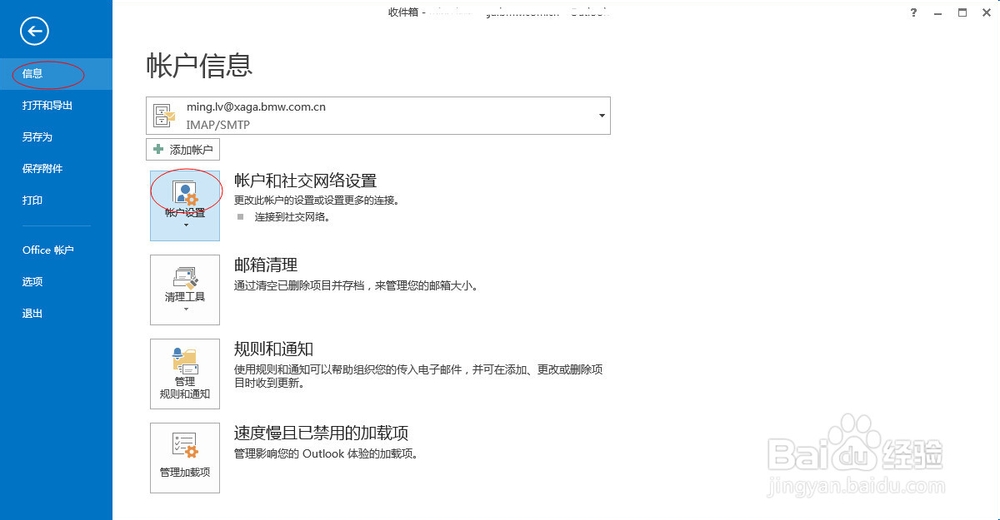This screenshot has width=1000, height=520.
Task: Click the 邮箱清理 heading
Action: (266, 265)
